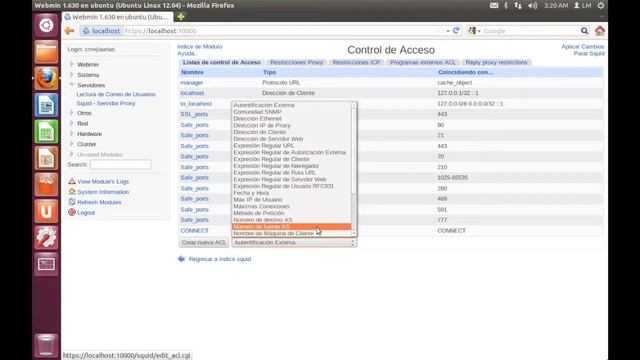This screenshot has height=360, width=640.
Task: Open network indicator menu
Action: 518,5
